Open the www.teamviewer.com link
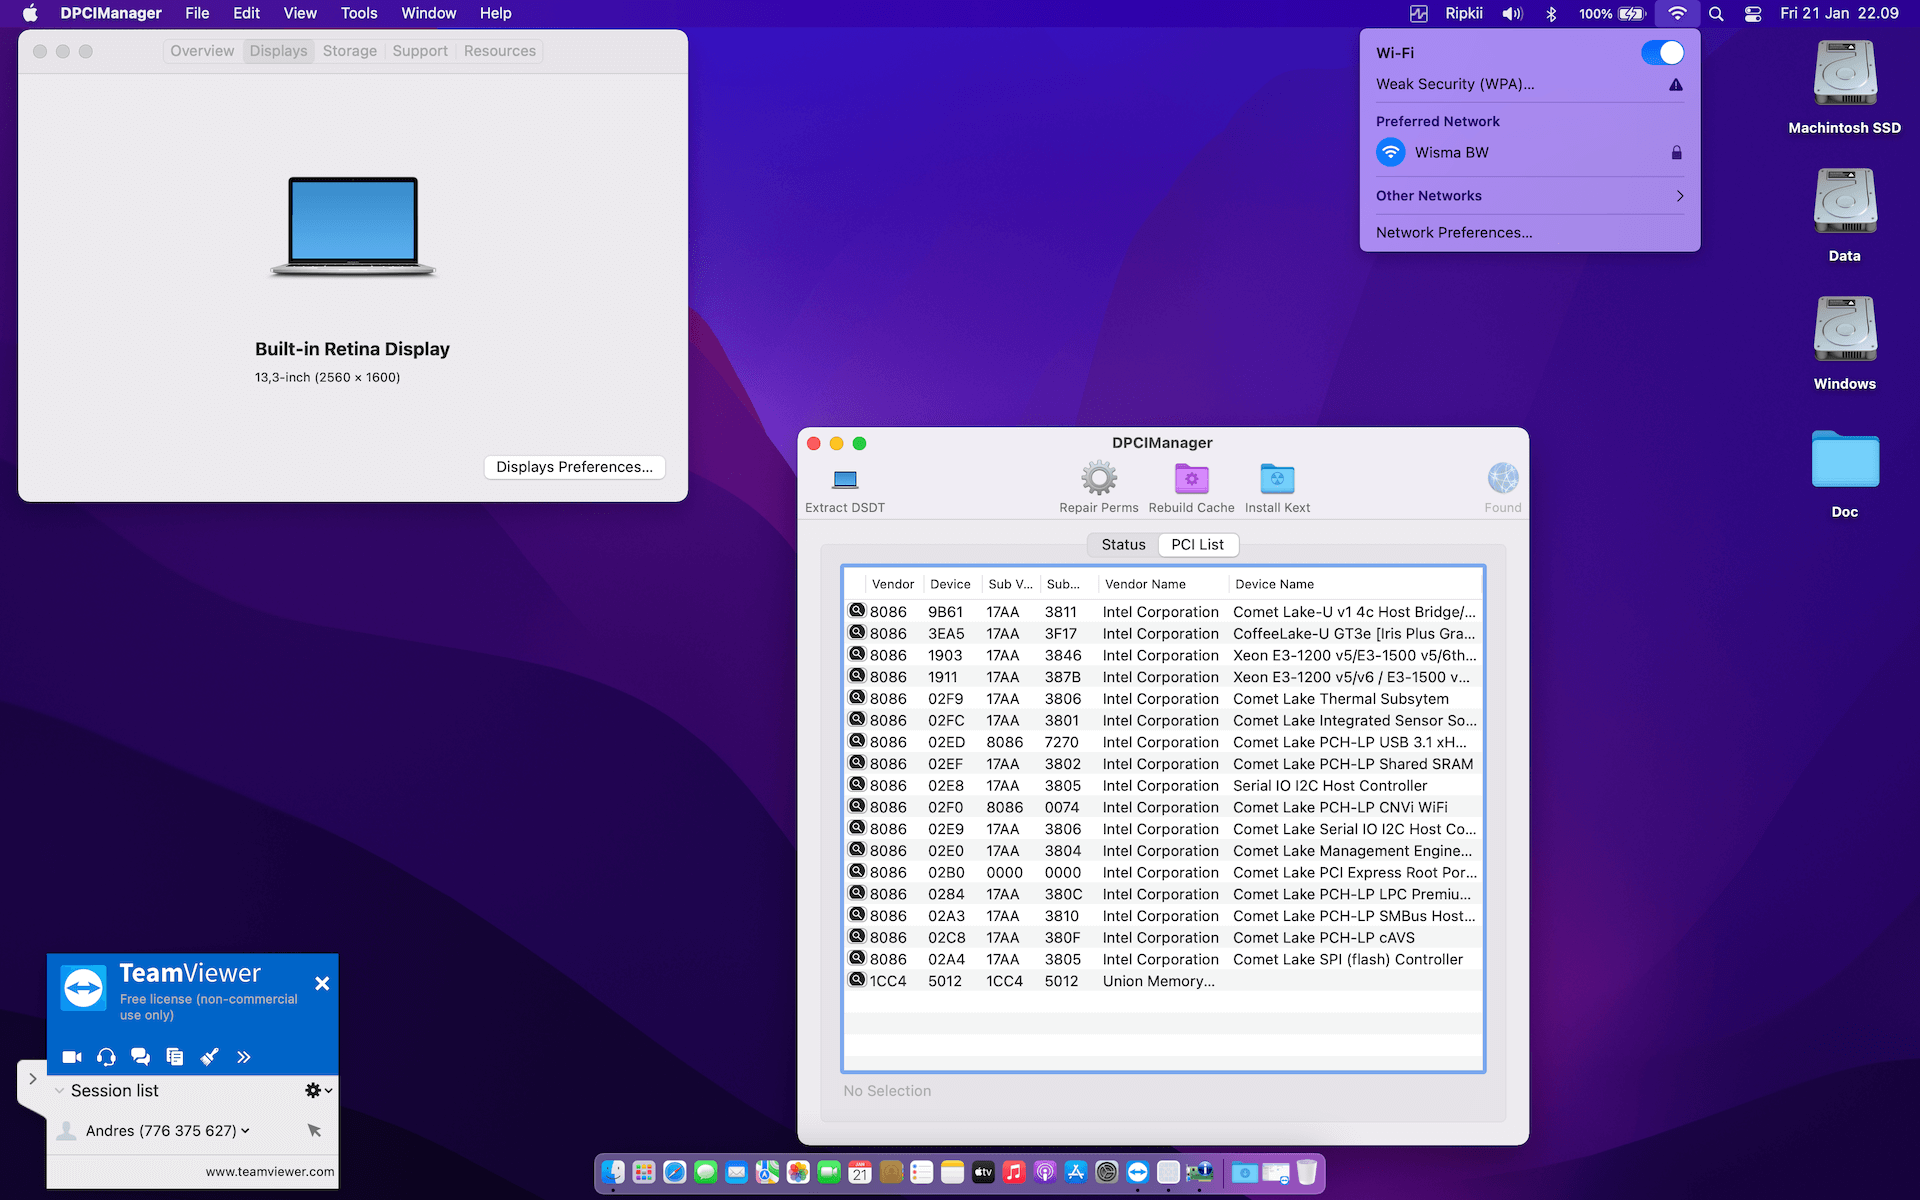Screen dimensions: 1920x1200 [270, 1172]
